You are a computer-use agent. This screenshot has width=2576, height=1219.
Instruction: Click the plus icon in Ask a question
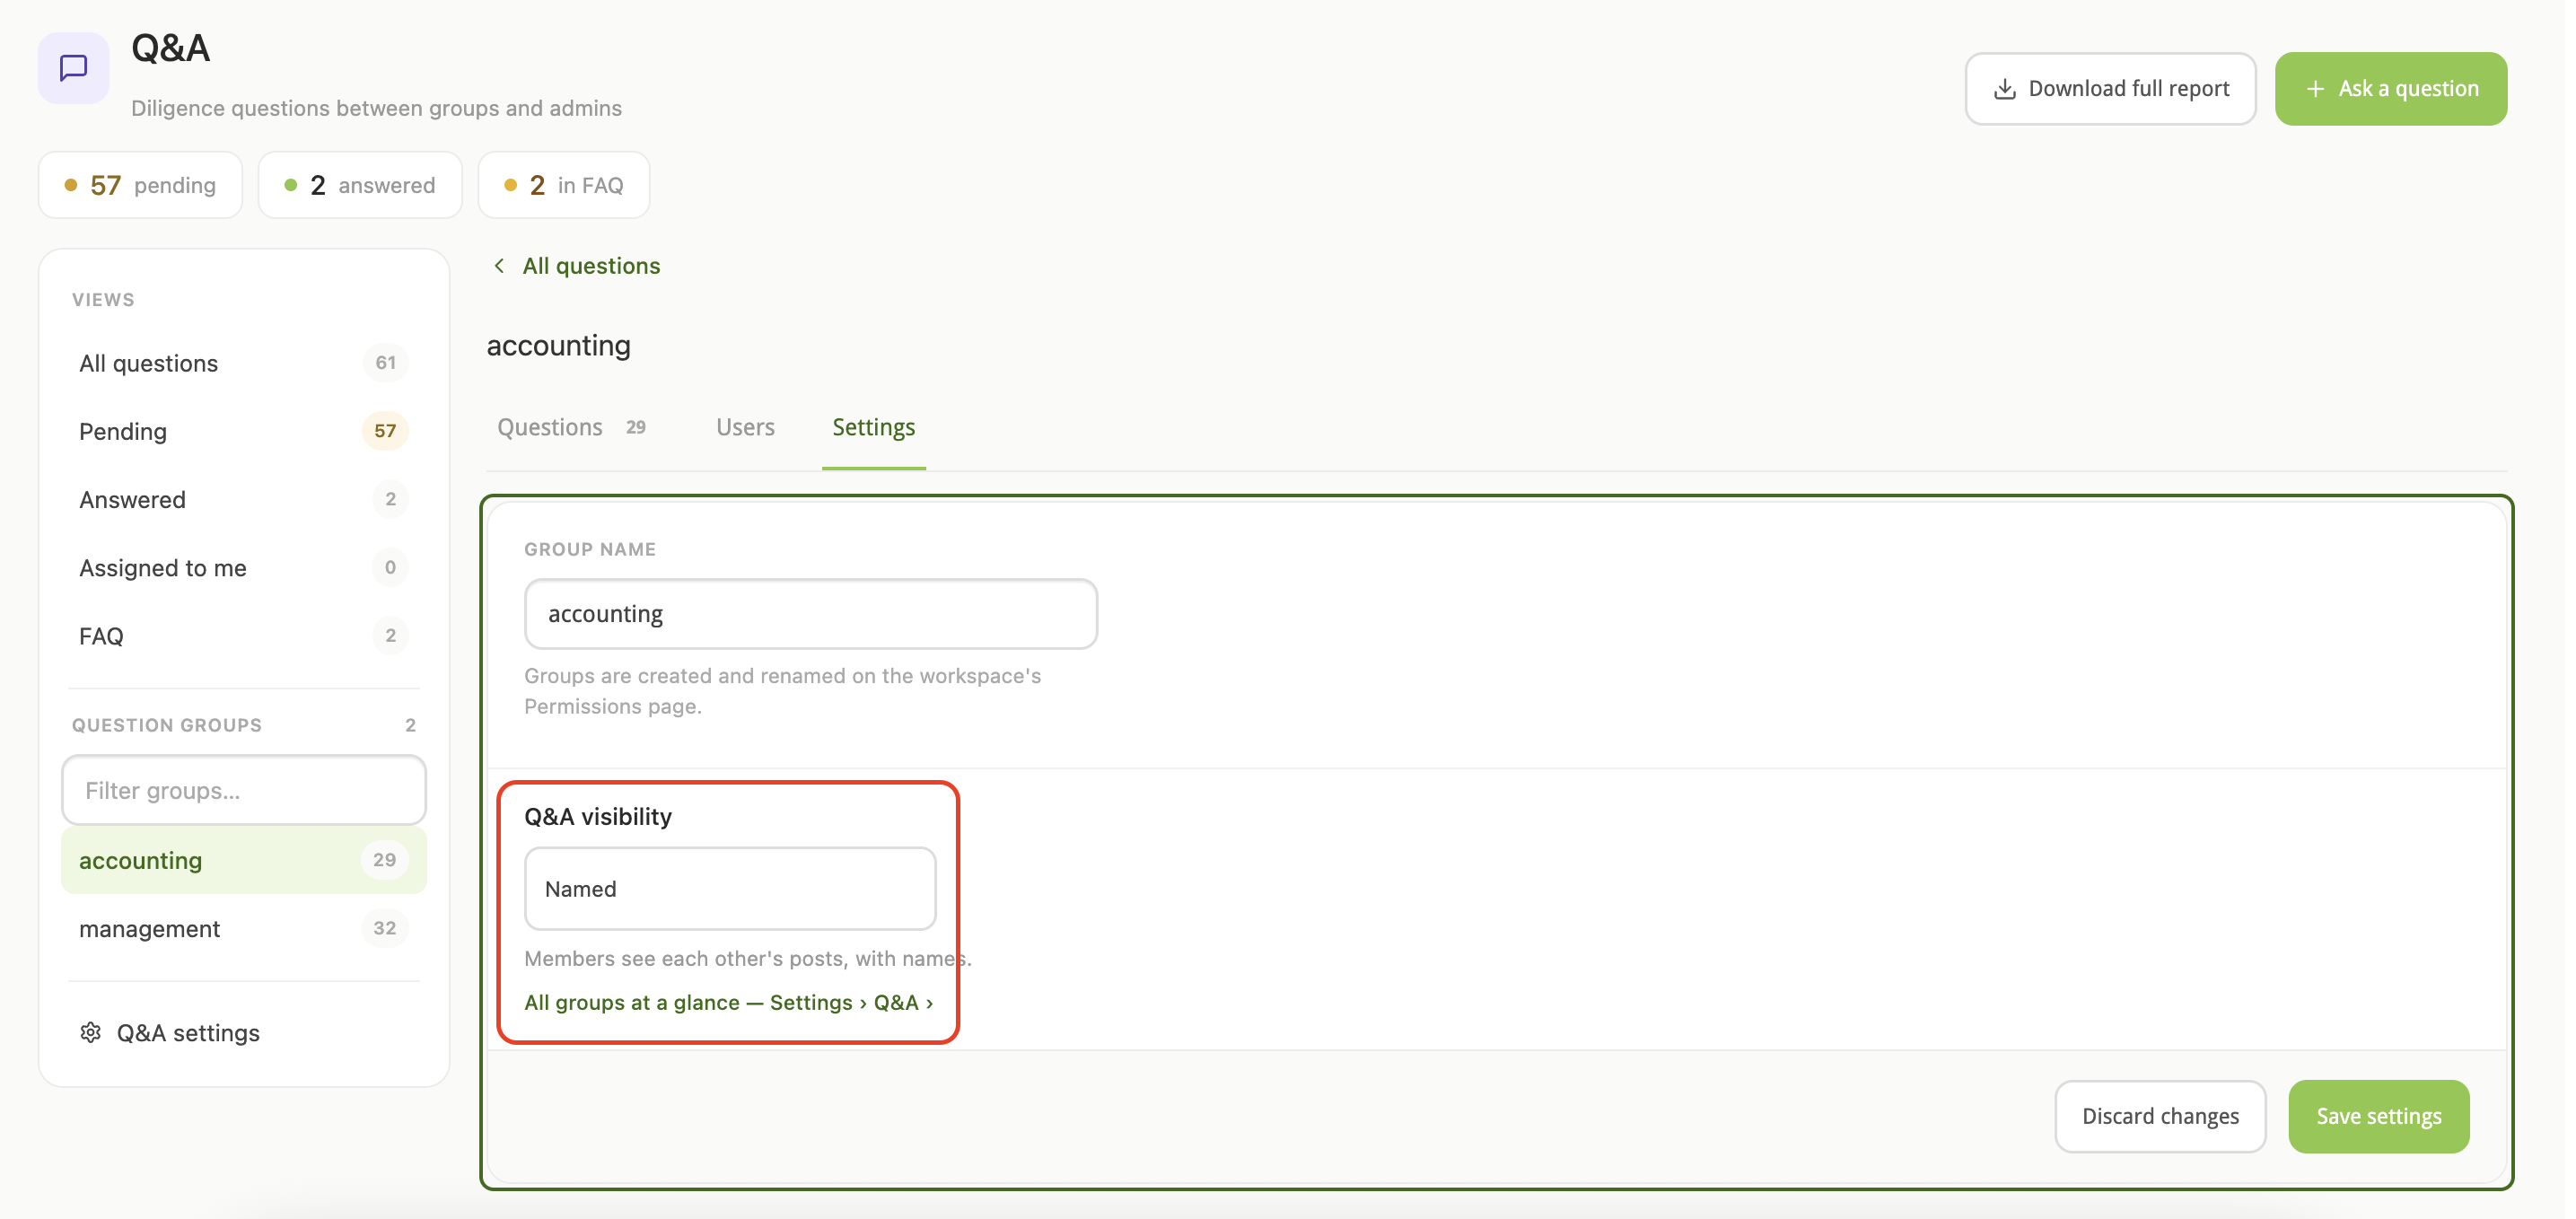click(x=2314, y=89)
